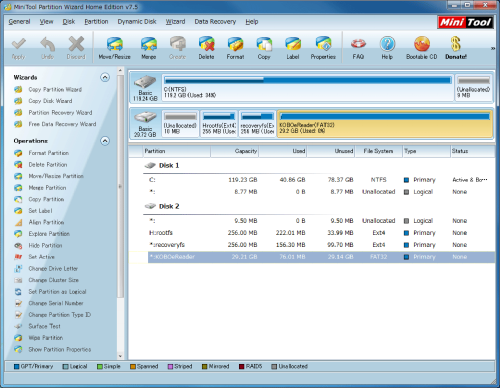This screenshot has width=500, height=388.
Task: Select recoveryfs block in disk map
Action: point(257,124)
